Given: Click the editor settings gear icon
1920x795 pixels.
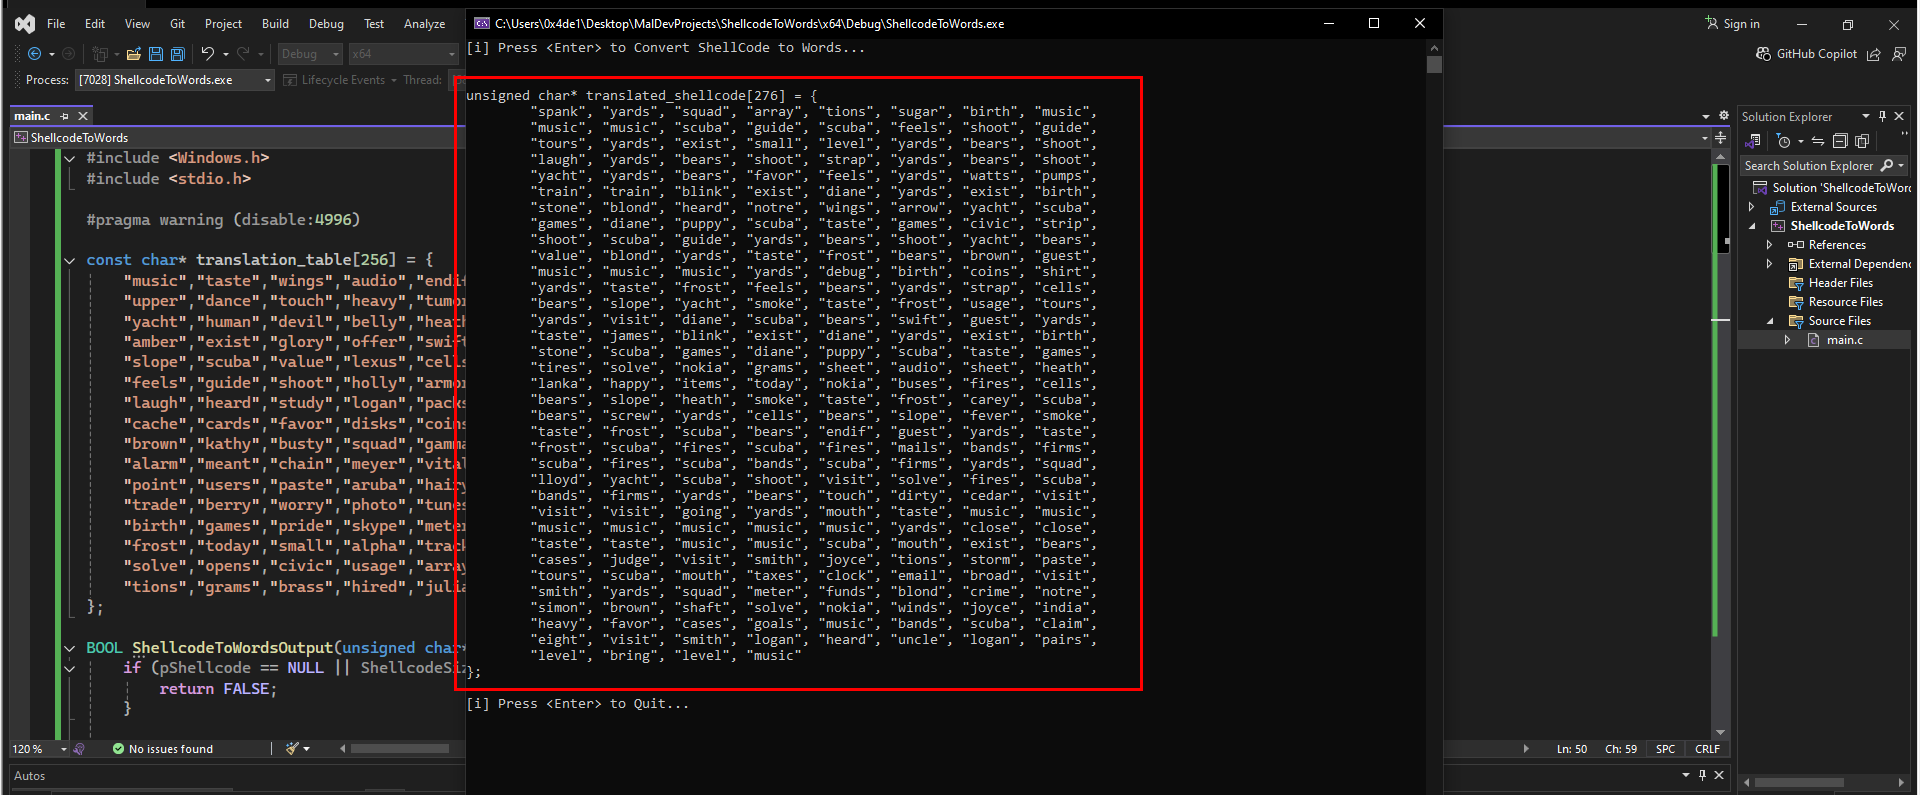Looking at the screenshot, I should coord(1723,116).
